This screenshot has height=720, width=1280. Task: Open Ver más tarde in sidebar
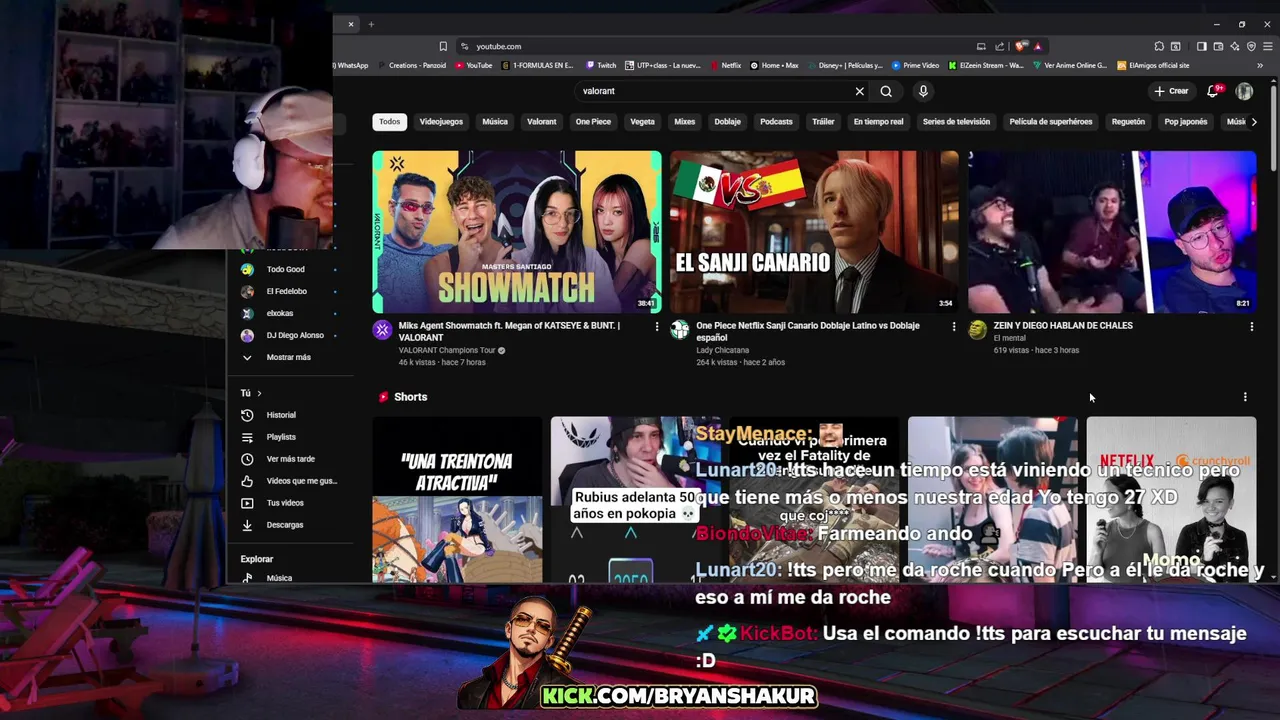click(x=290, y=459)
